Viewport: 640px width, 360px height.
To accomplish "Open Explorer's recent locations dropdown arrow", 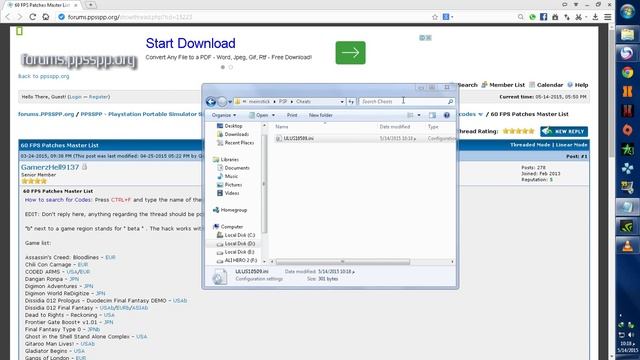I will (230, 102).
